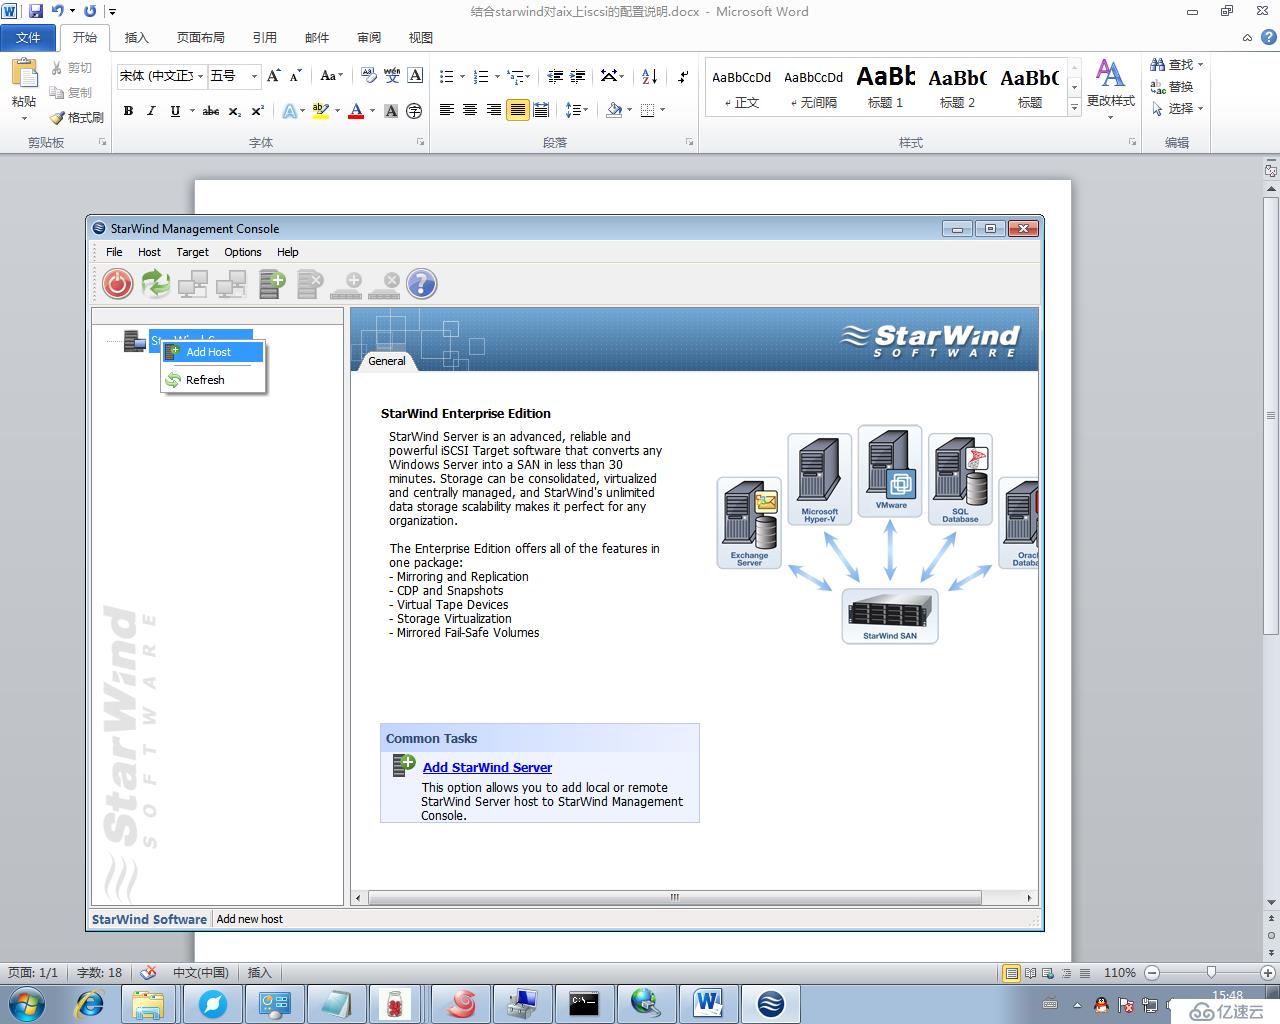Open the font name dropdown (宋体)
The height and width of the screenshot is (1024, 1280).
201,76
